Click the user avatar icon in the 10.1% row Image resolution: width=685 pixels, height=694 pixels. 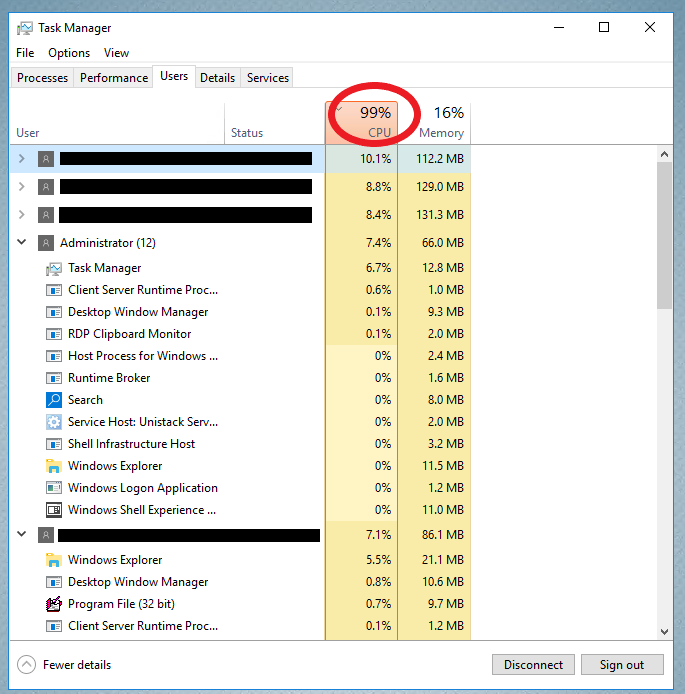(x=46, y=158)
